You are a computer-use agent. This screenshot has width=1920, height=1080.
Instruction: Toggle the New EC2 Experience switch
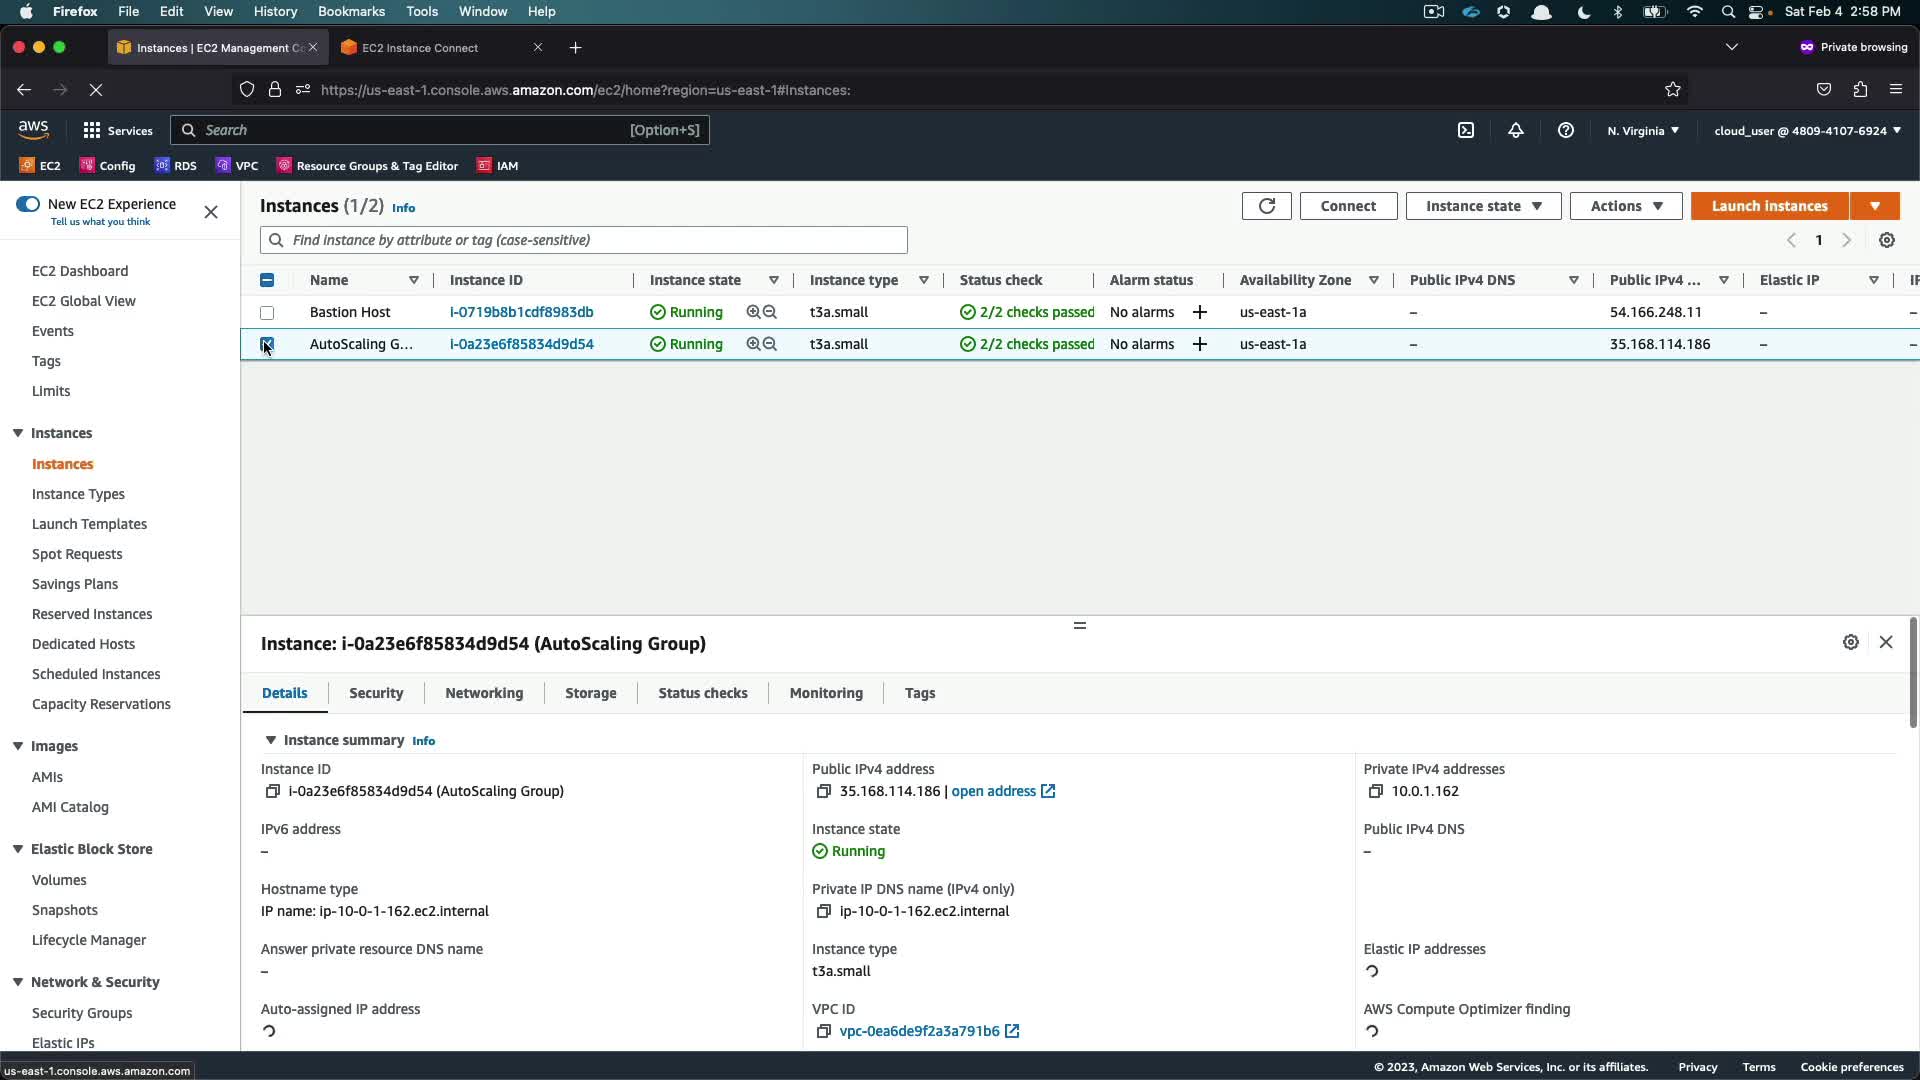click(x=28, y=204)
